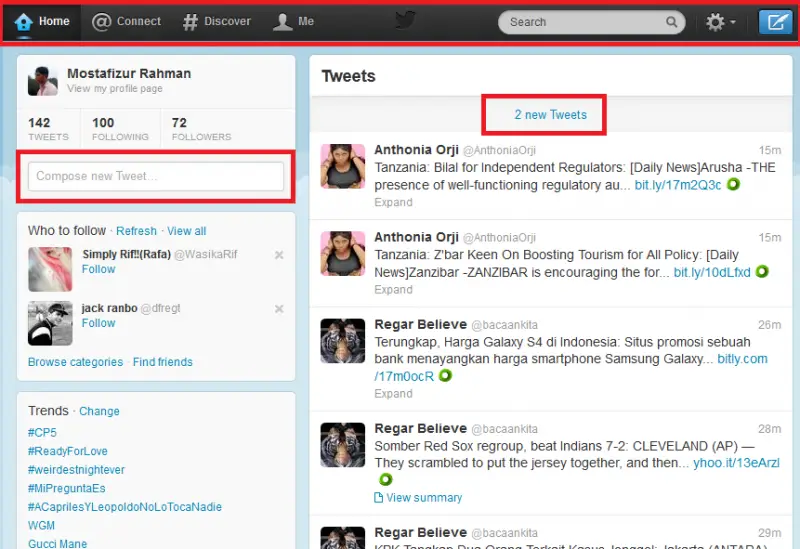
Task: Open the bitly.com/17m0ocR link
Action: [x=742, y=359]
